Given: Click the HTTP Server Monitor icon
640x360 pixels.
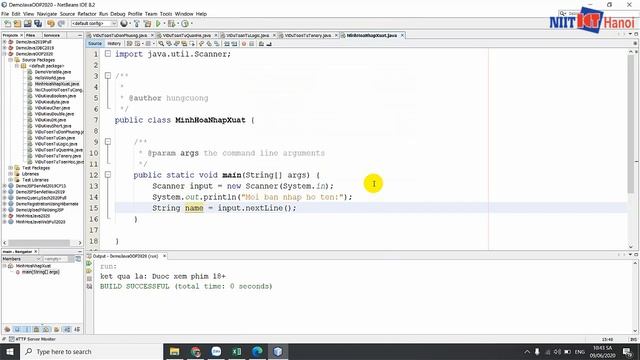Looking at the screenshot, I should [x=11, y=339].
